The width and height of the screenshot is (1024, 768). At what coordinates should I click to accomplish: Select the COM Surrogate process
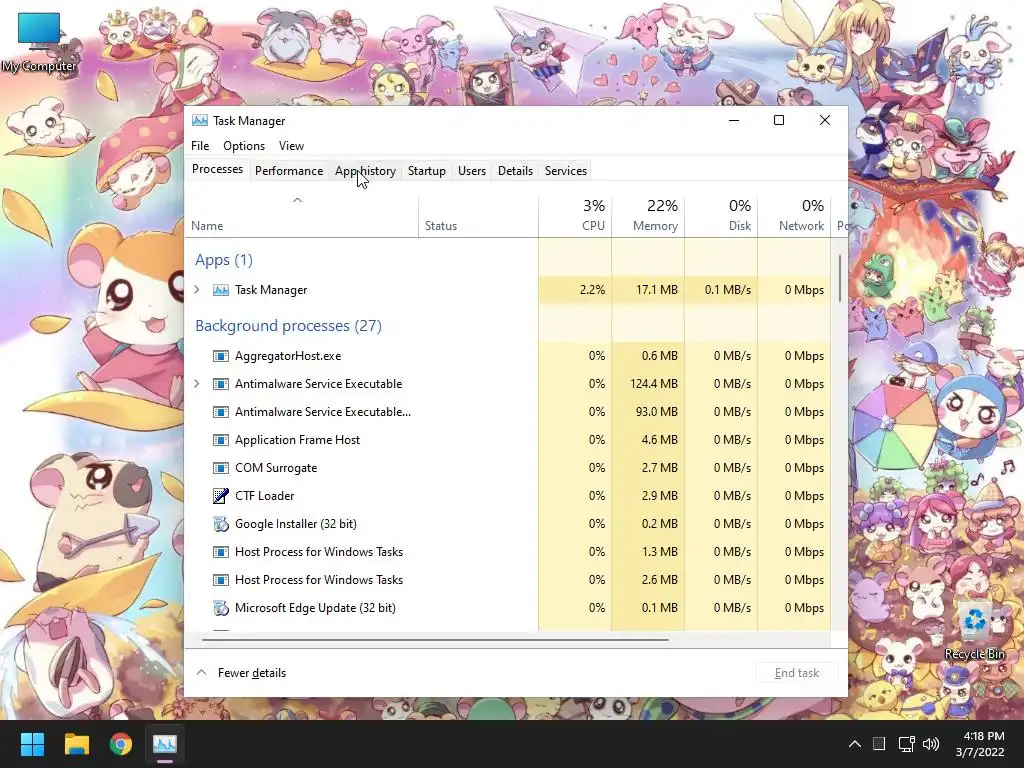point(508,468)
